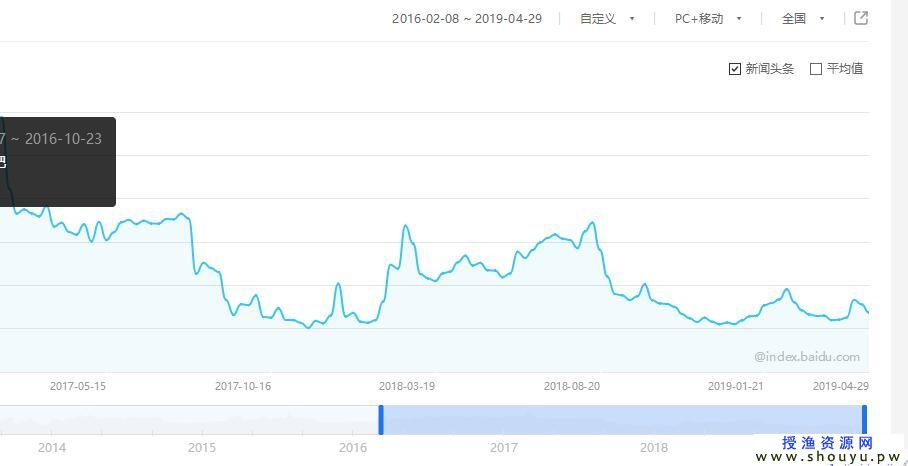This screenshot has width=908, height=466.
Task: Enable the 平均值 checkbox
Action: pos(816,69)
